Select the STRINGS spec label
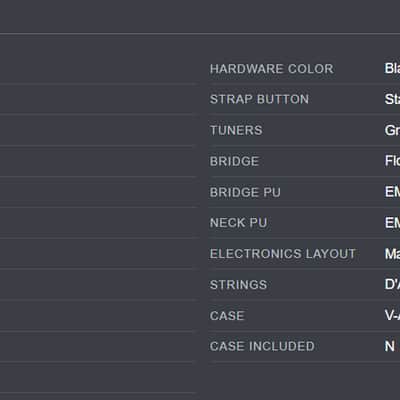 238,285
